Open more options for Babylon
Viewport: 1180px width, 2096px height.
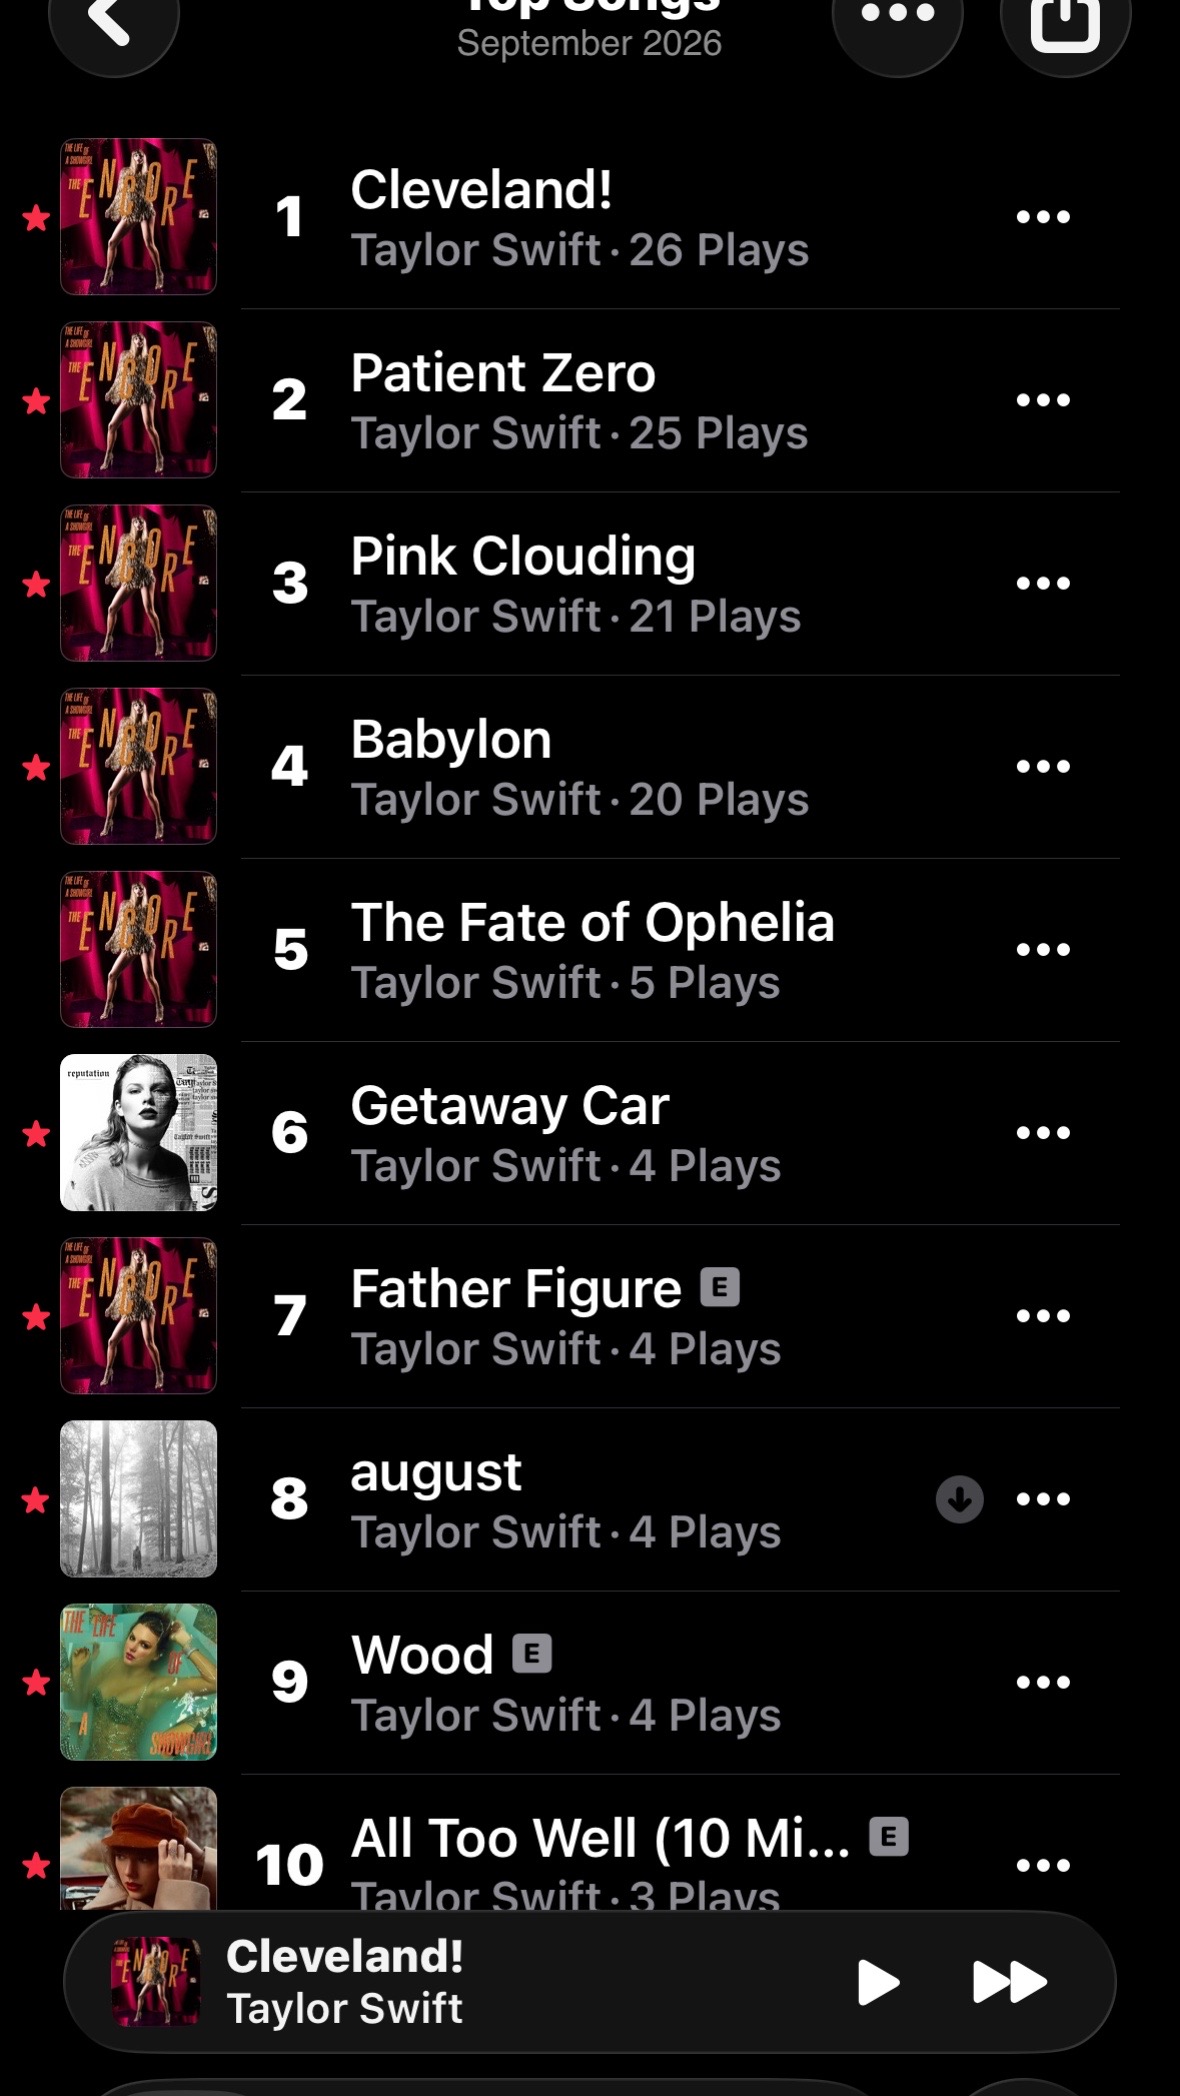1043,766
